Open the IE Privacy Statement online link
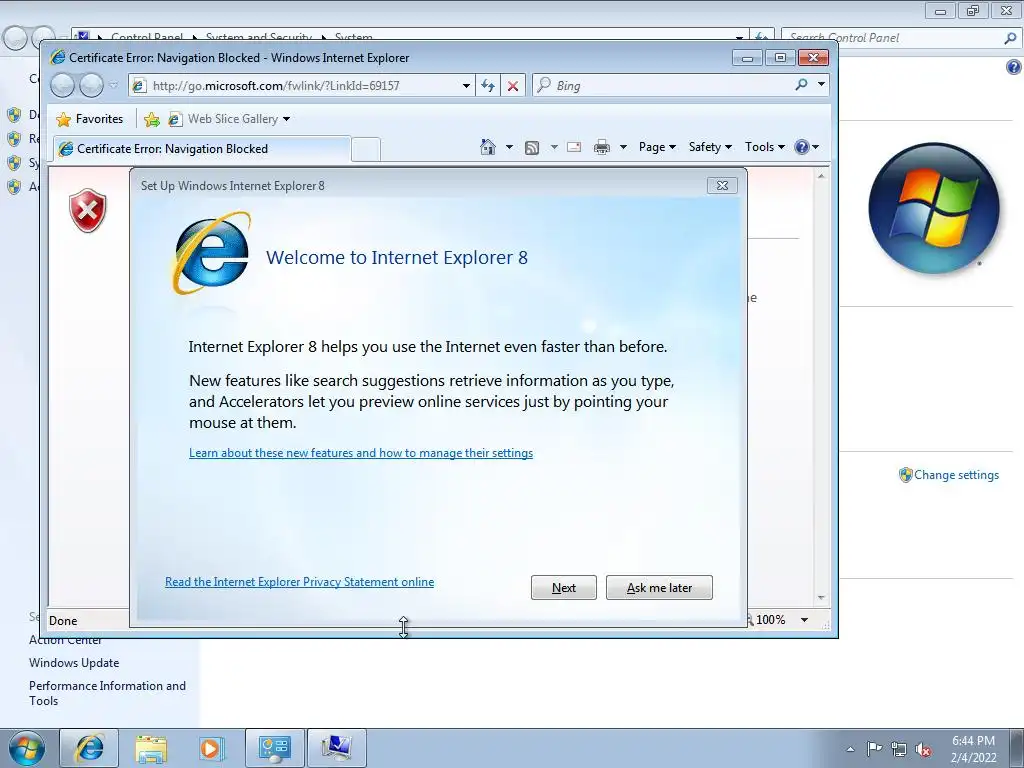 [x=299, y=582]
